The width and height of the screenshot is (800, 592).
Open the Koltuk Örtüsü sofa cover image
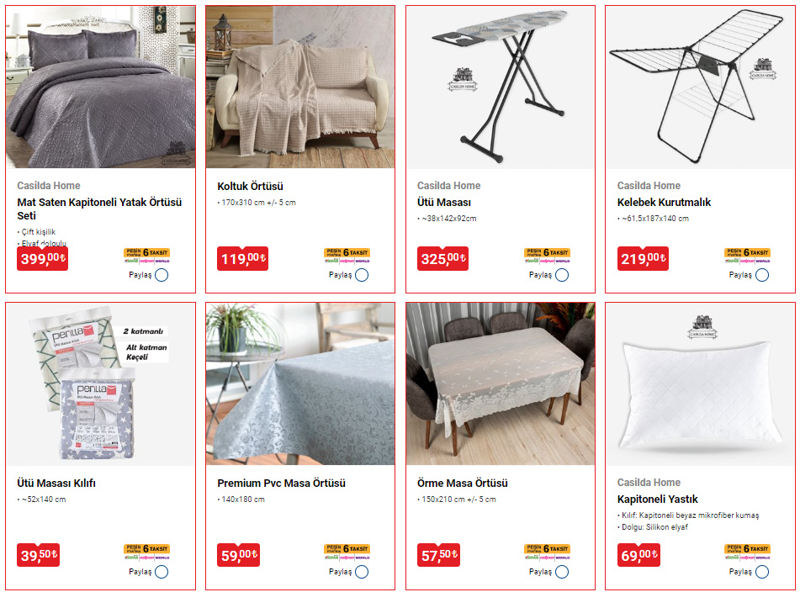[x=301, y=87]
